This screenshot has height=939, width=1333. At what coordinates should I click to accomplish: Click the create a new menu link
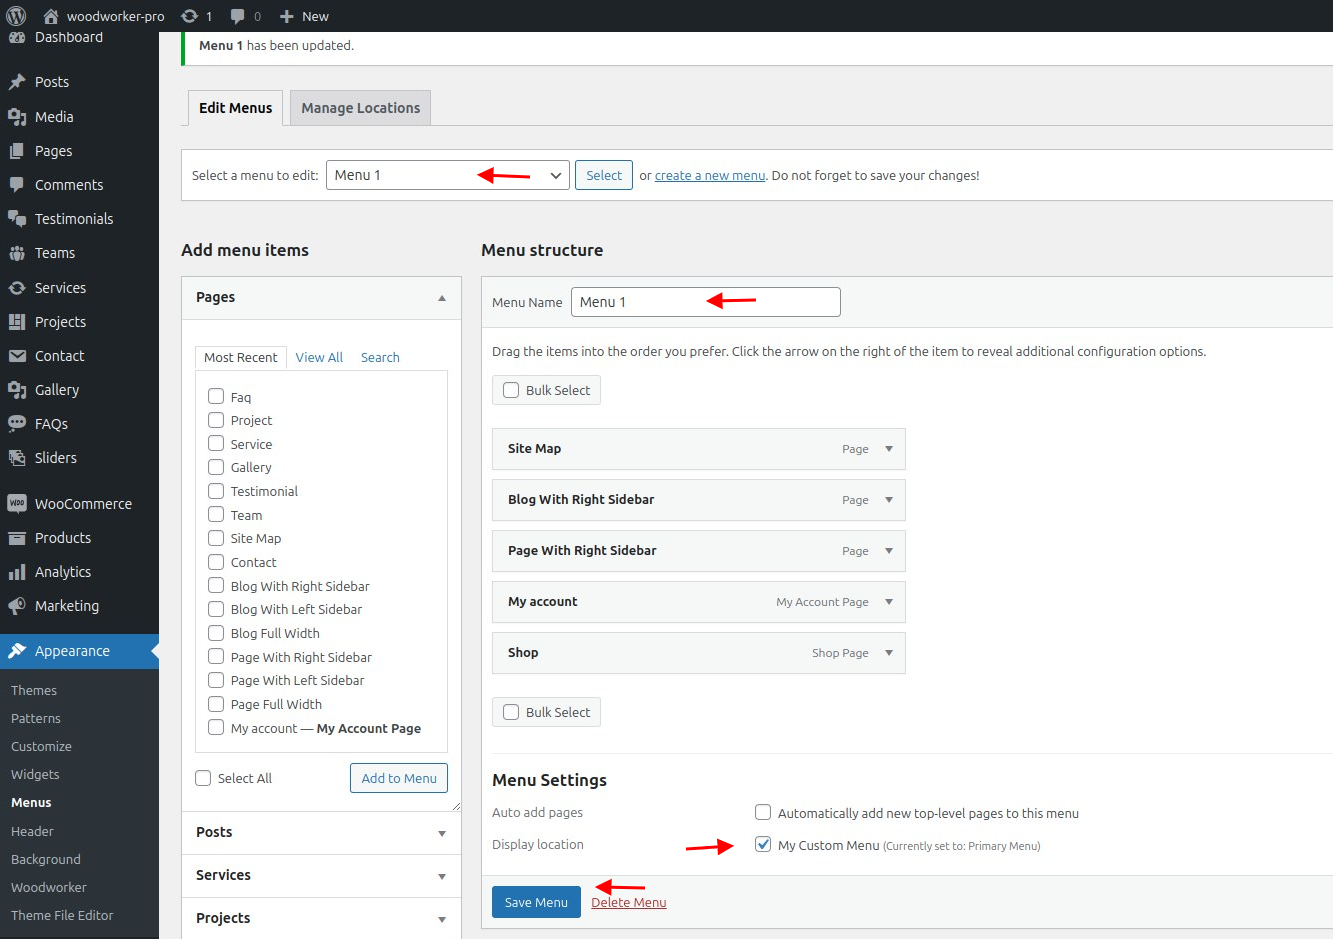[x=709, y=175]
